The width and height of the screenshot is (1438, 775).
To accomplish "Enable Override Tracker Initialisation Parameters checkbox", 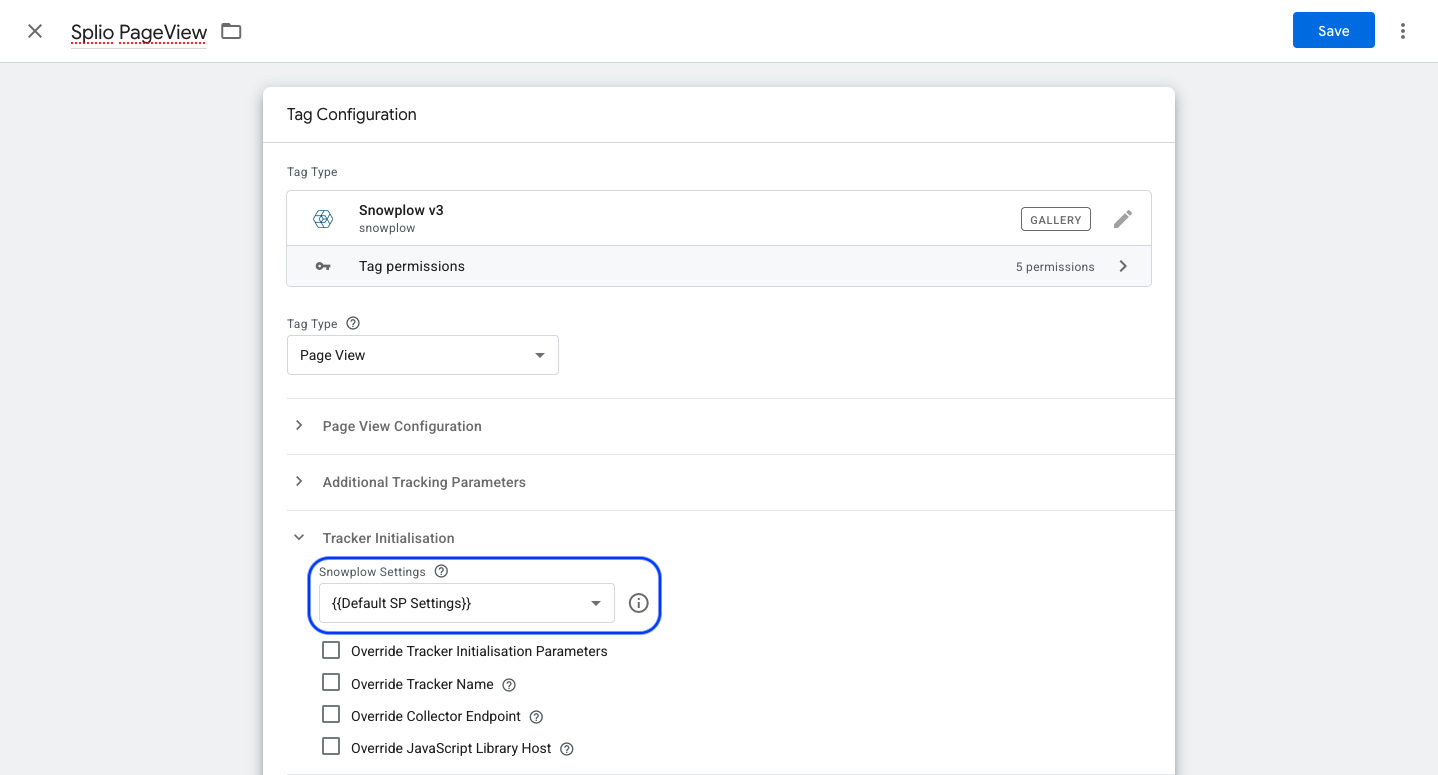I will tap(331, 650).
